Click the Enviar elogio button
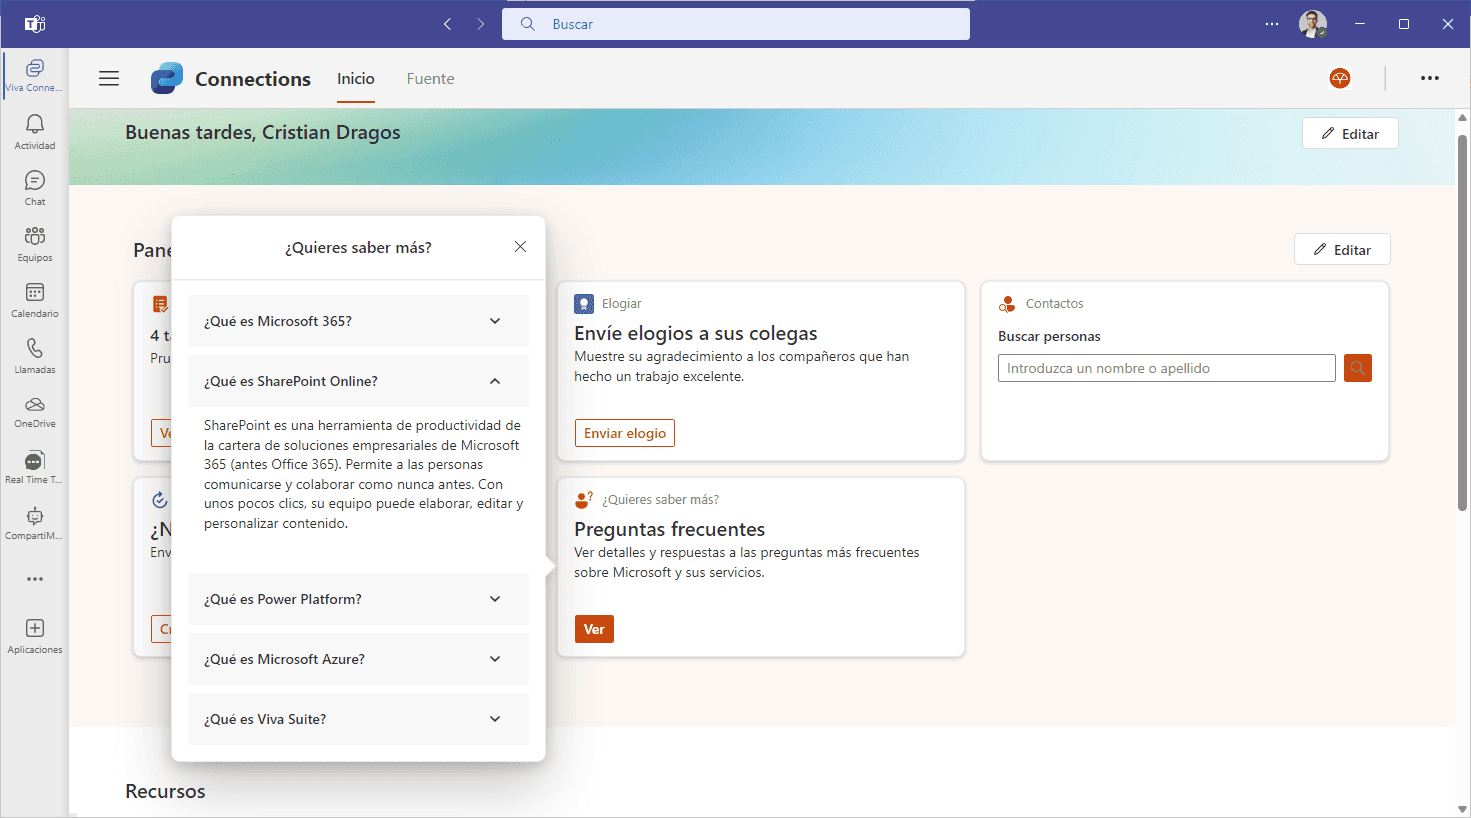 click(625, 433)
